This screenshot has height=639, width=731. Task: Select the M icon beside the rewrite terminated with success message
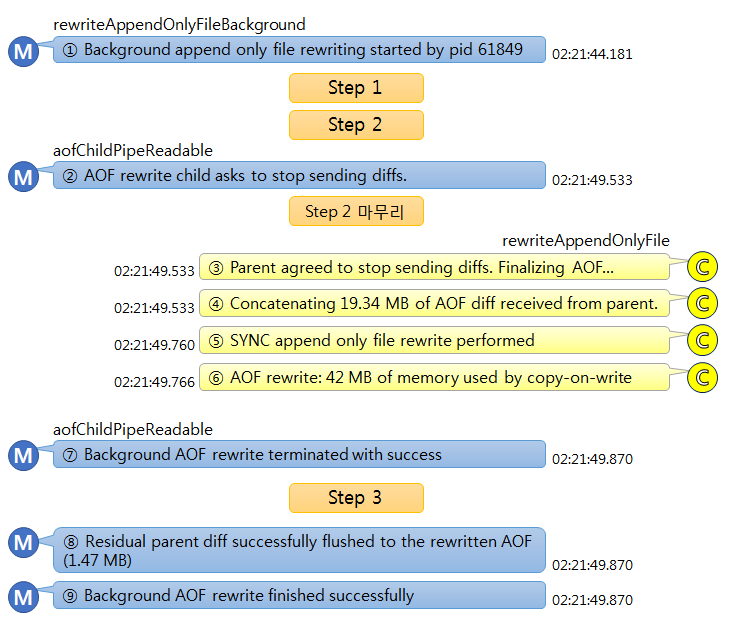pos(22,457)
